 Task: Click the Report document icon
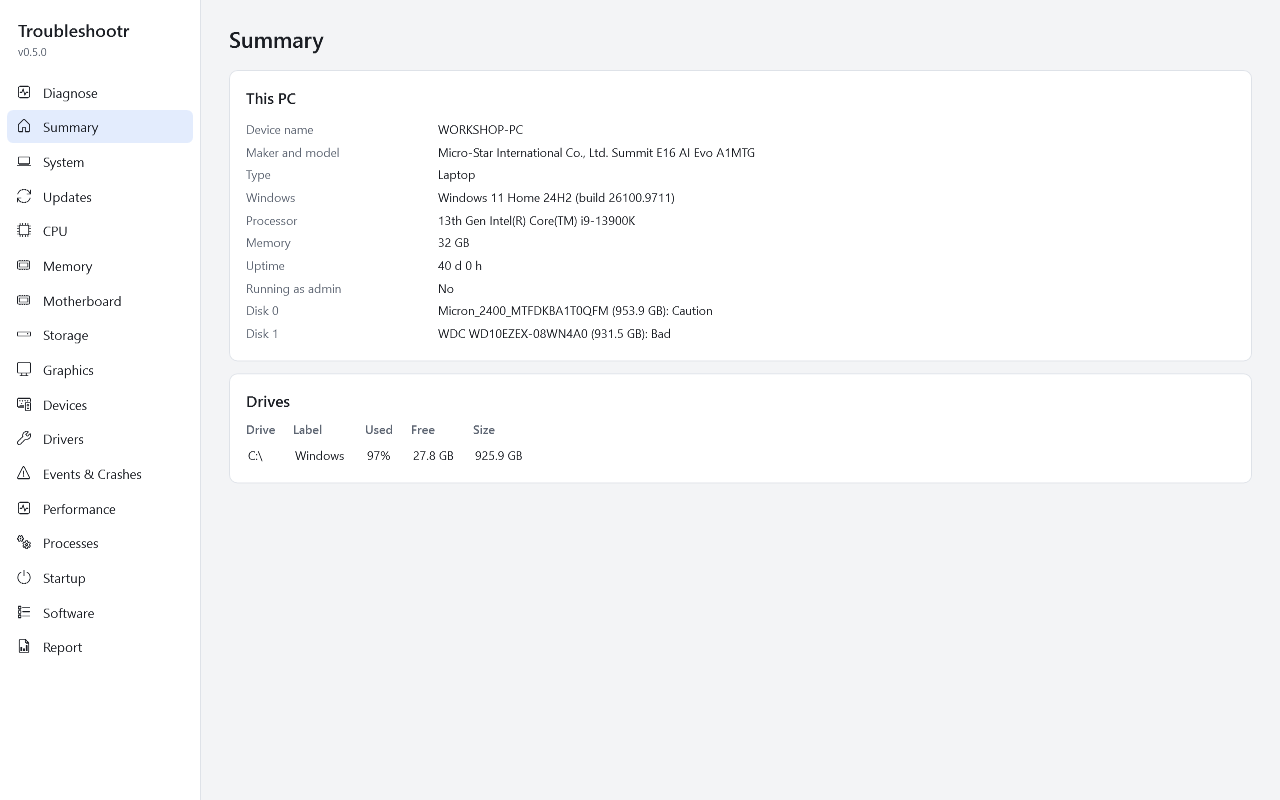[x=24, y=647]
